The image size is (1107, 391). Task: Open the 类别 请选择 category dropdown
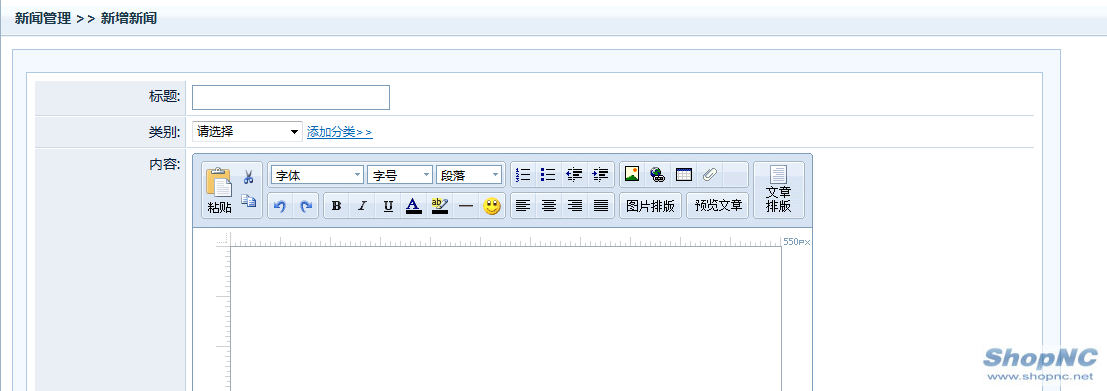click(247, 131)
